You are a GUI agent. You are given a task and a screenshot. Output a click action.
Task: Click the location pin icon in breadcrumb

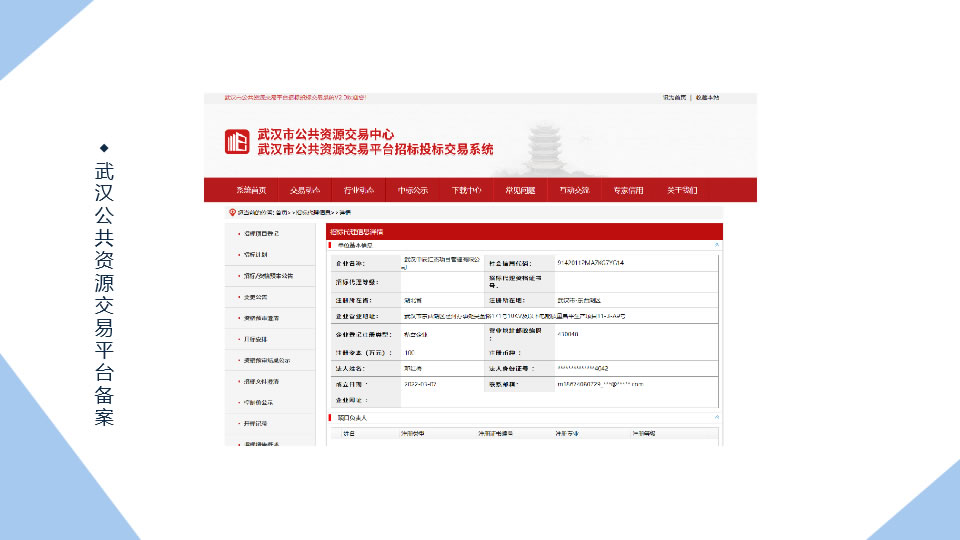click(x=231, y=212)
